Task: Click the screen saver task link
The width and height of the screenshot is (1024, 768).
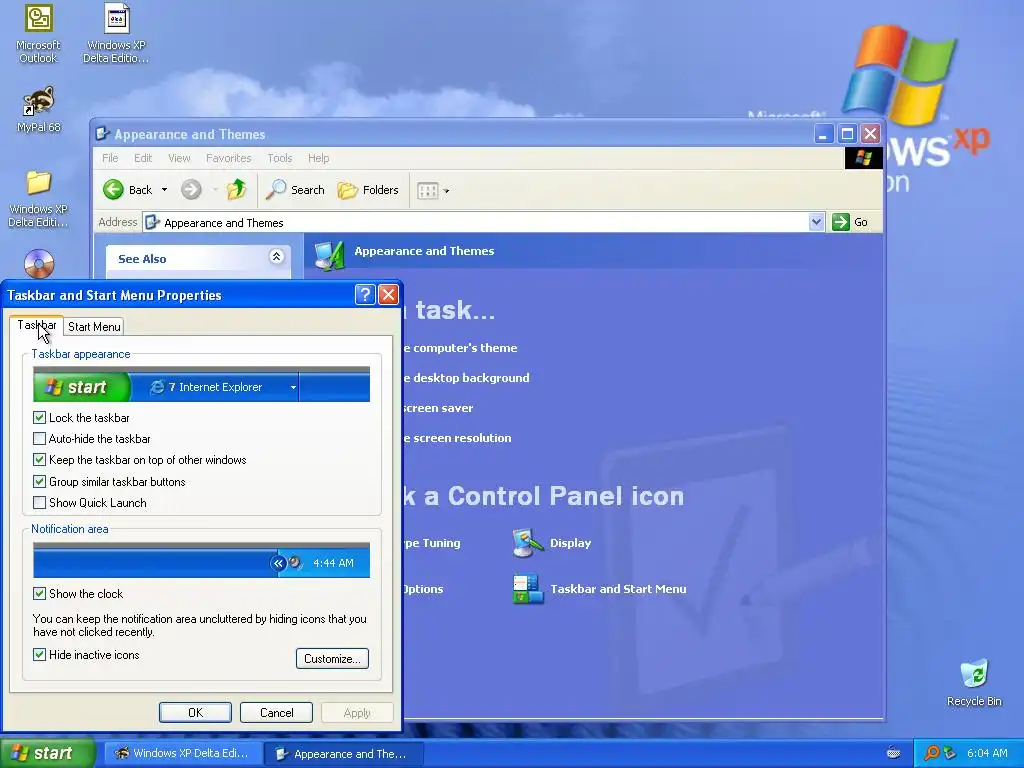Action: (438, 408)
